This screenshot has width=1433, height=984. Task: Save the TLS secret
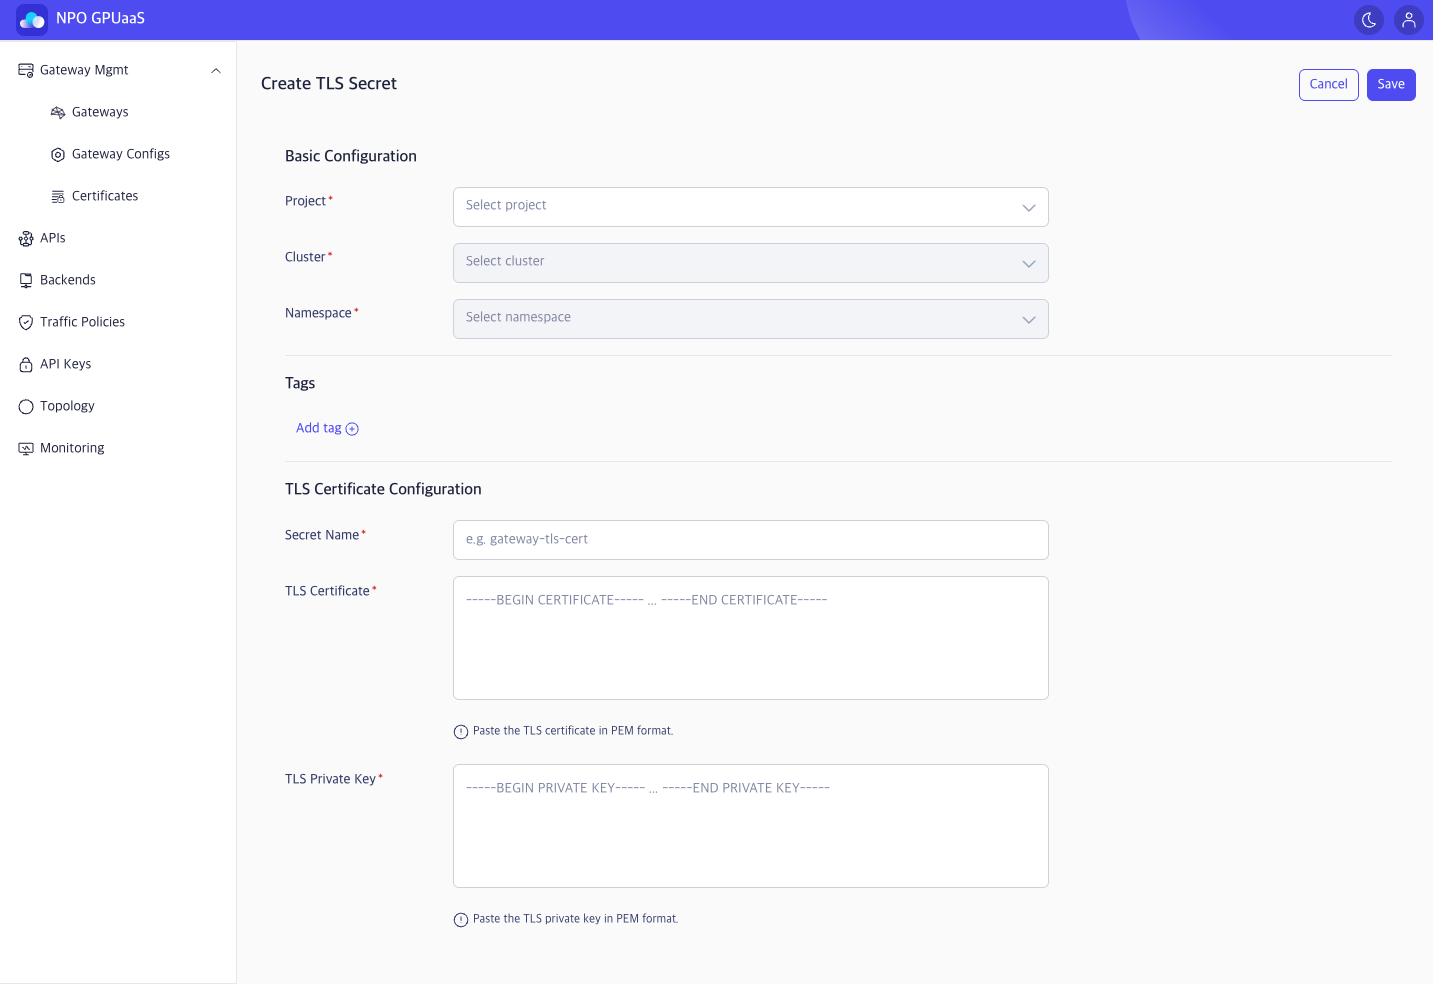[1391, 85]
